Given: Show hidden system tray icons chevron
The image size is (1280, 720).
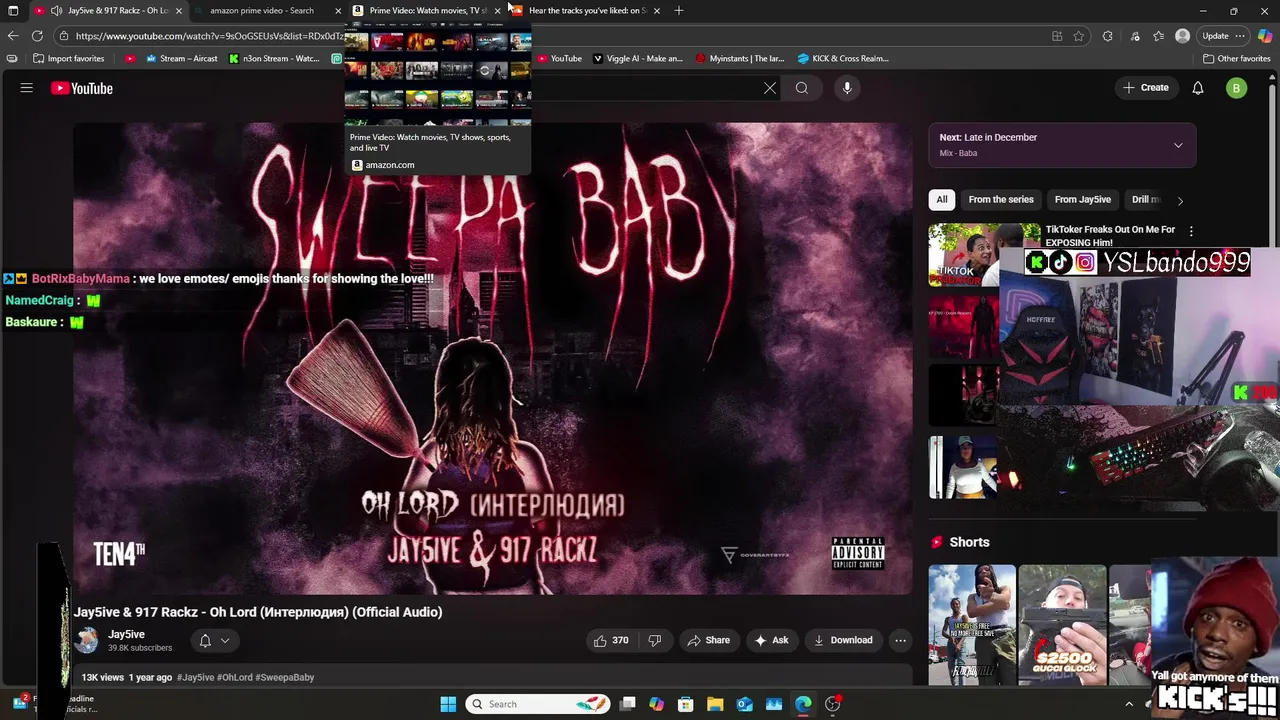Looking at the screenshot, I should coord(1129,704).
